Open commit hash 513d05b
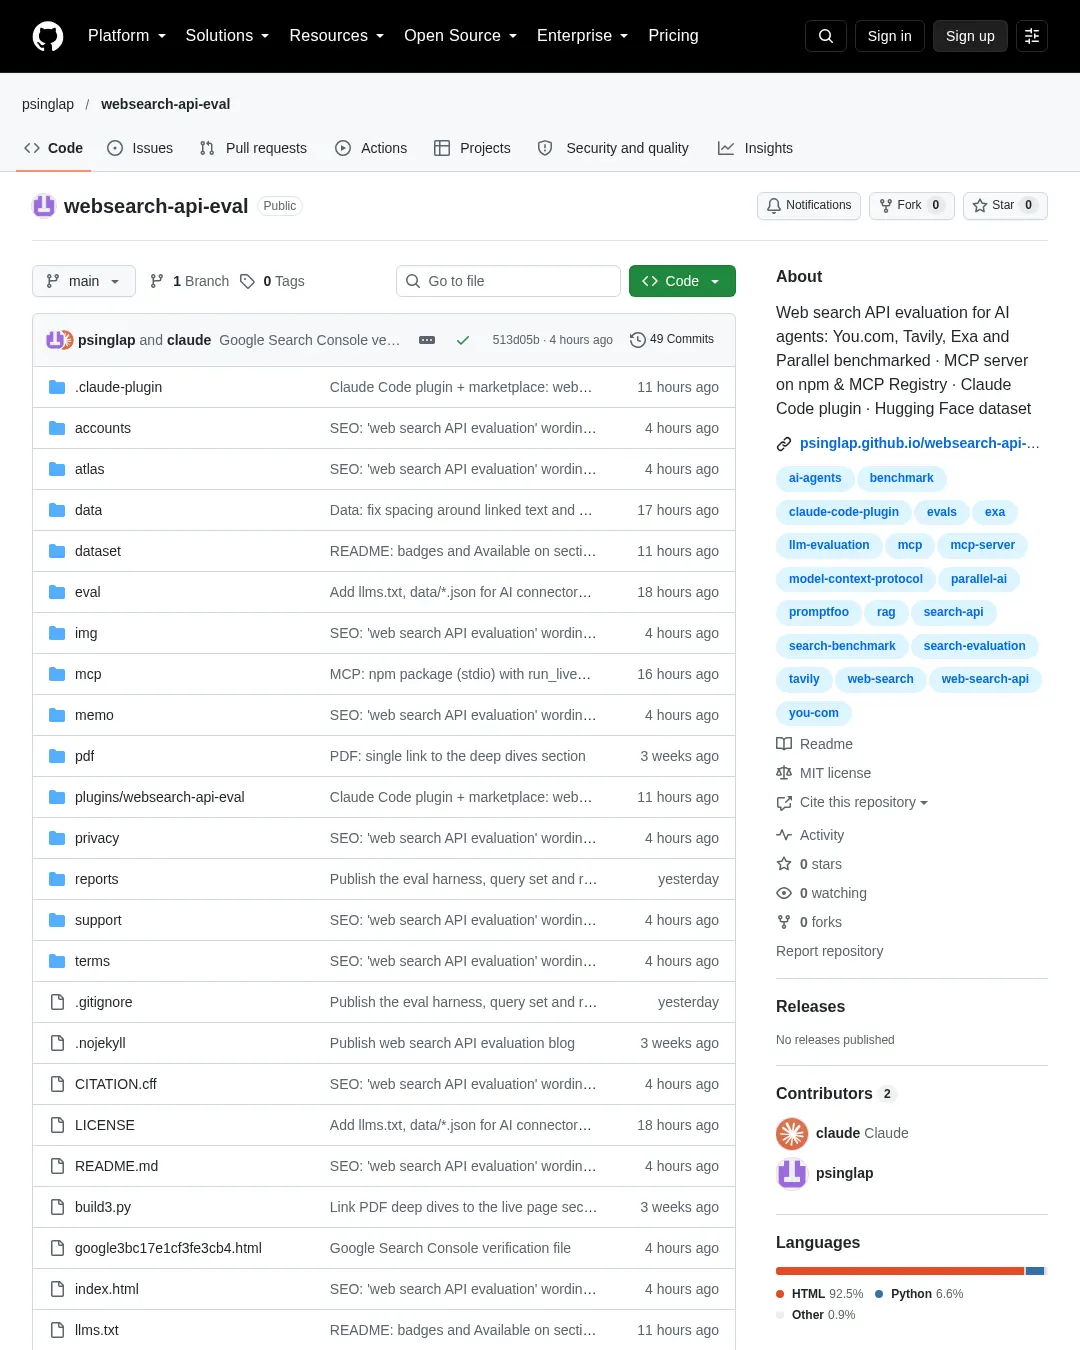Image resolution: width=1080 pixels, height=1350 pixels. coord(516,340)
